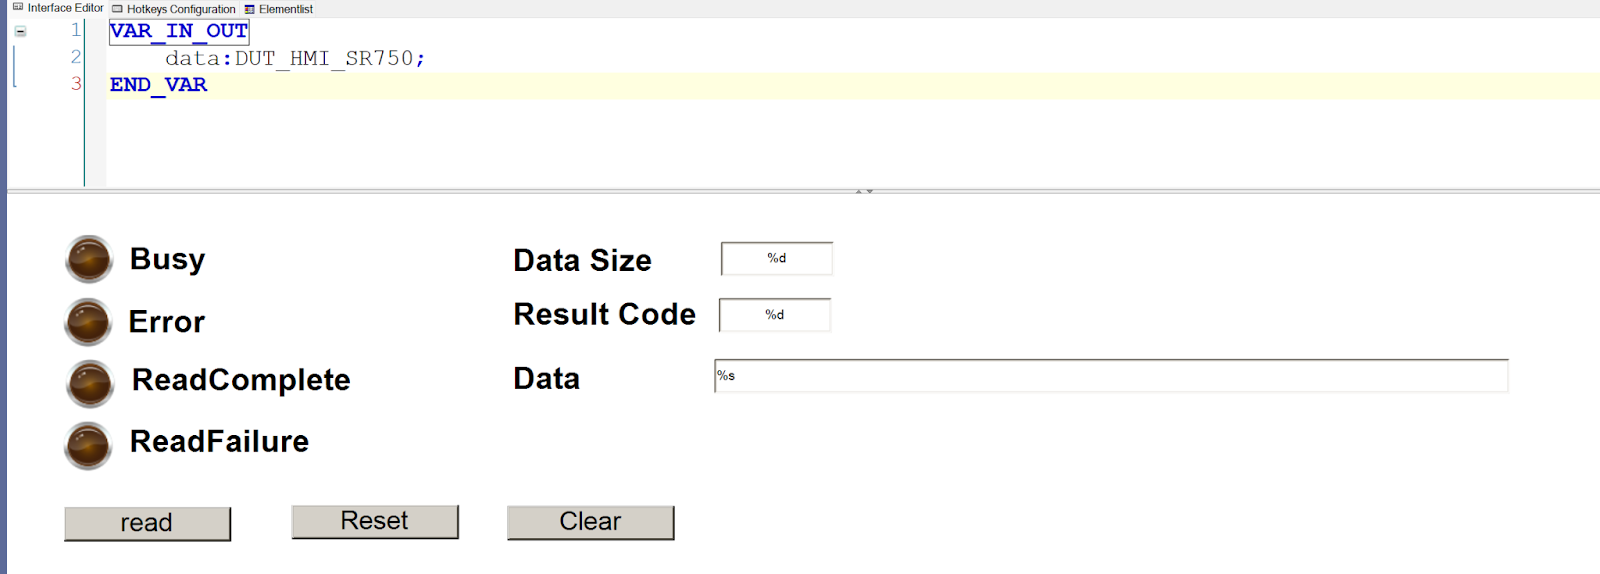
Task: Click the ReadFailure lamp indicator
Action: tap(88, 446)
